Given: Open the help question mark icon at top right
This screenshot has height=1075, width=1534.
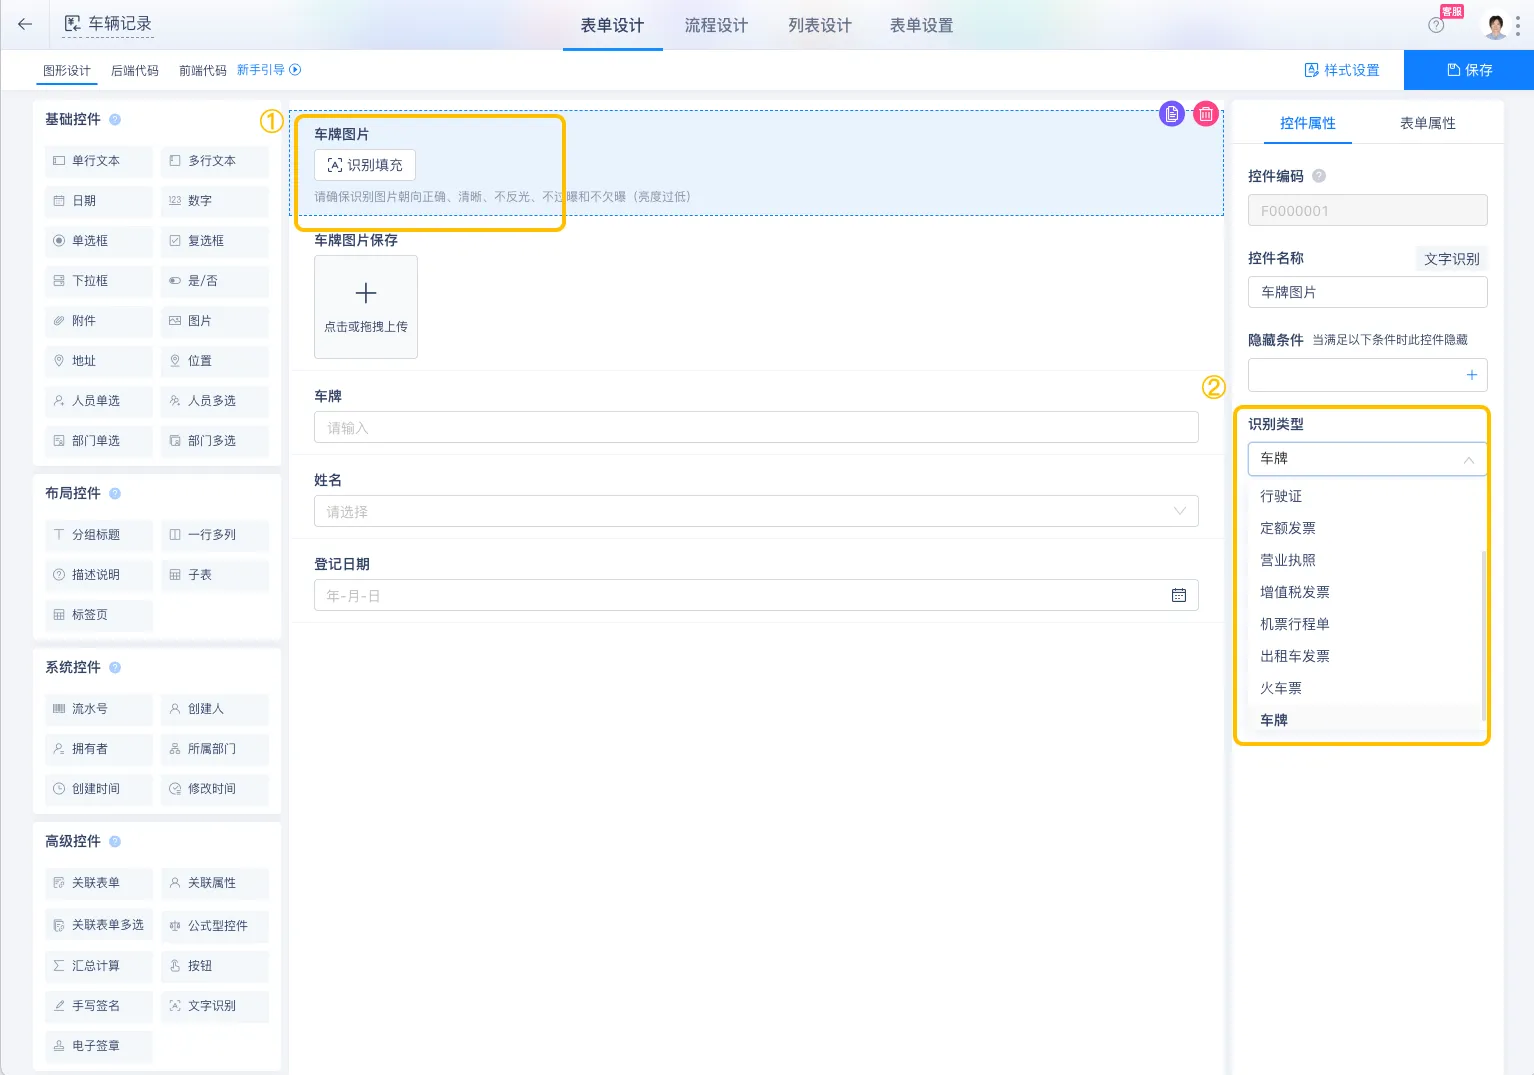Looking at the screenshot, I should 1436,26.
